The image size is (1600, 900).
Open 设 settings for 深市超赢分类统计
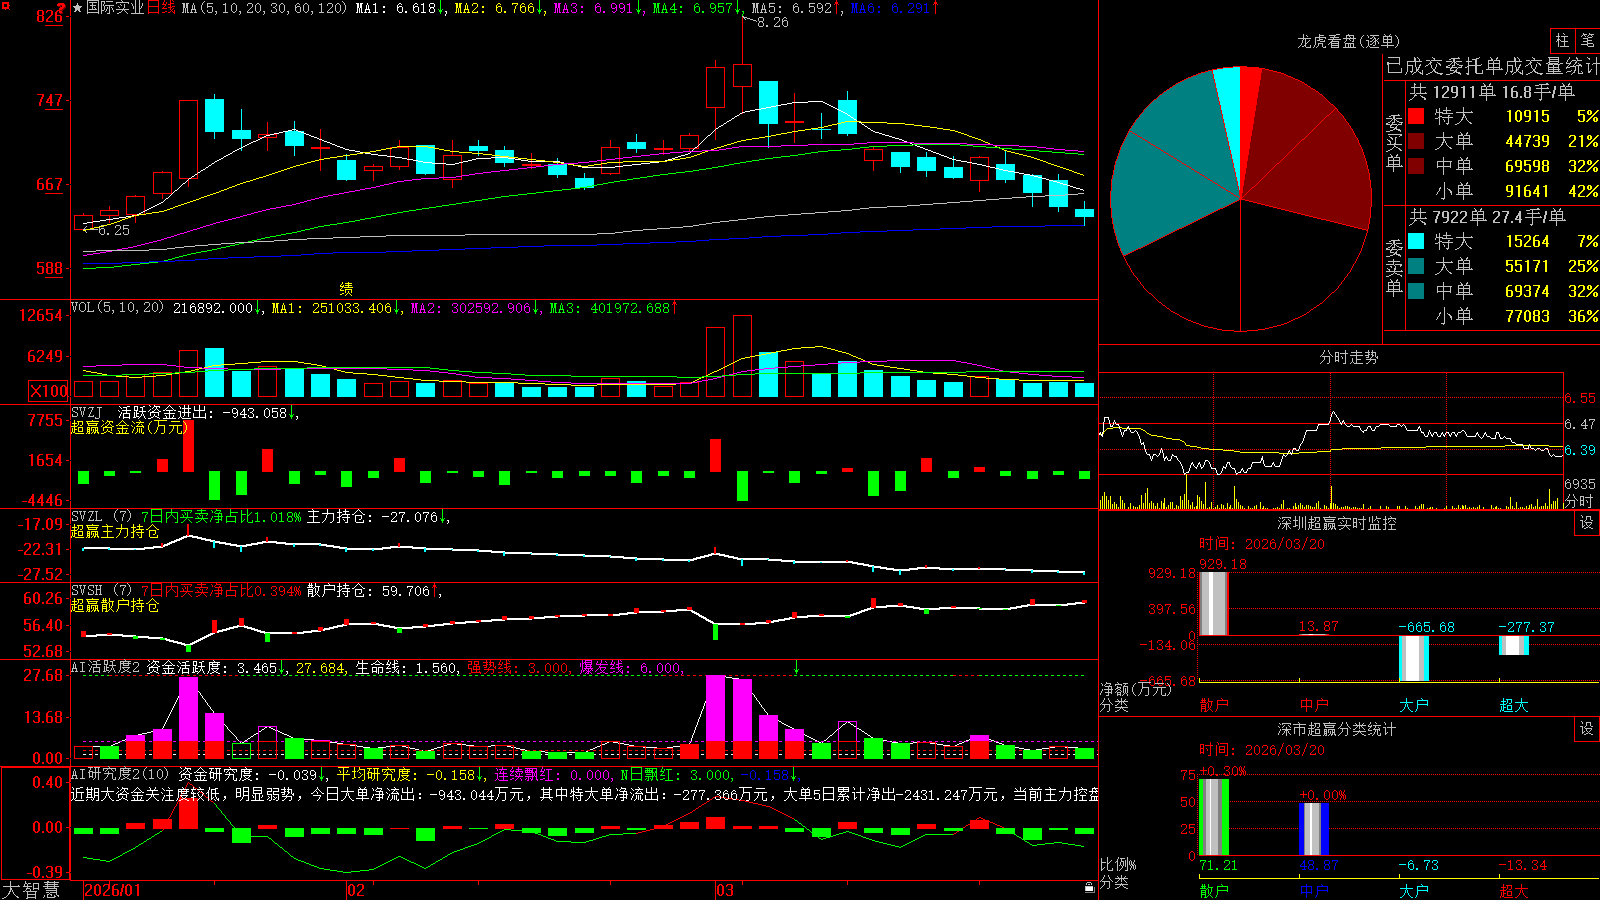click(1587, 729)
